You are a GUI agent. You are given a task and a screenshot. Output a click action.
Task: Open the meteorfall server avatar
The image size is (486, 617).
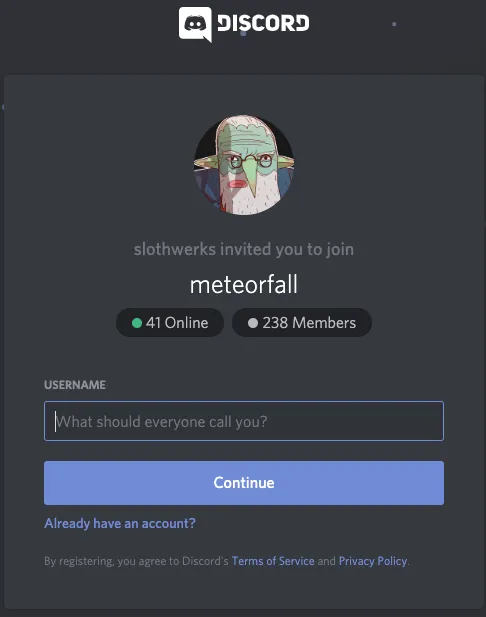(x=244, y=165)
